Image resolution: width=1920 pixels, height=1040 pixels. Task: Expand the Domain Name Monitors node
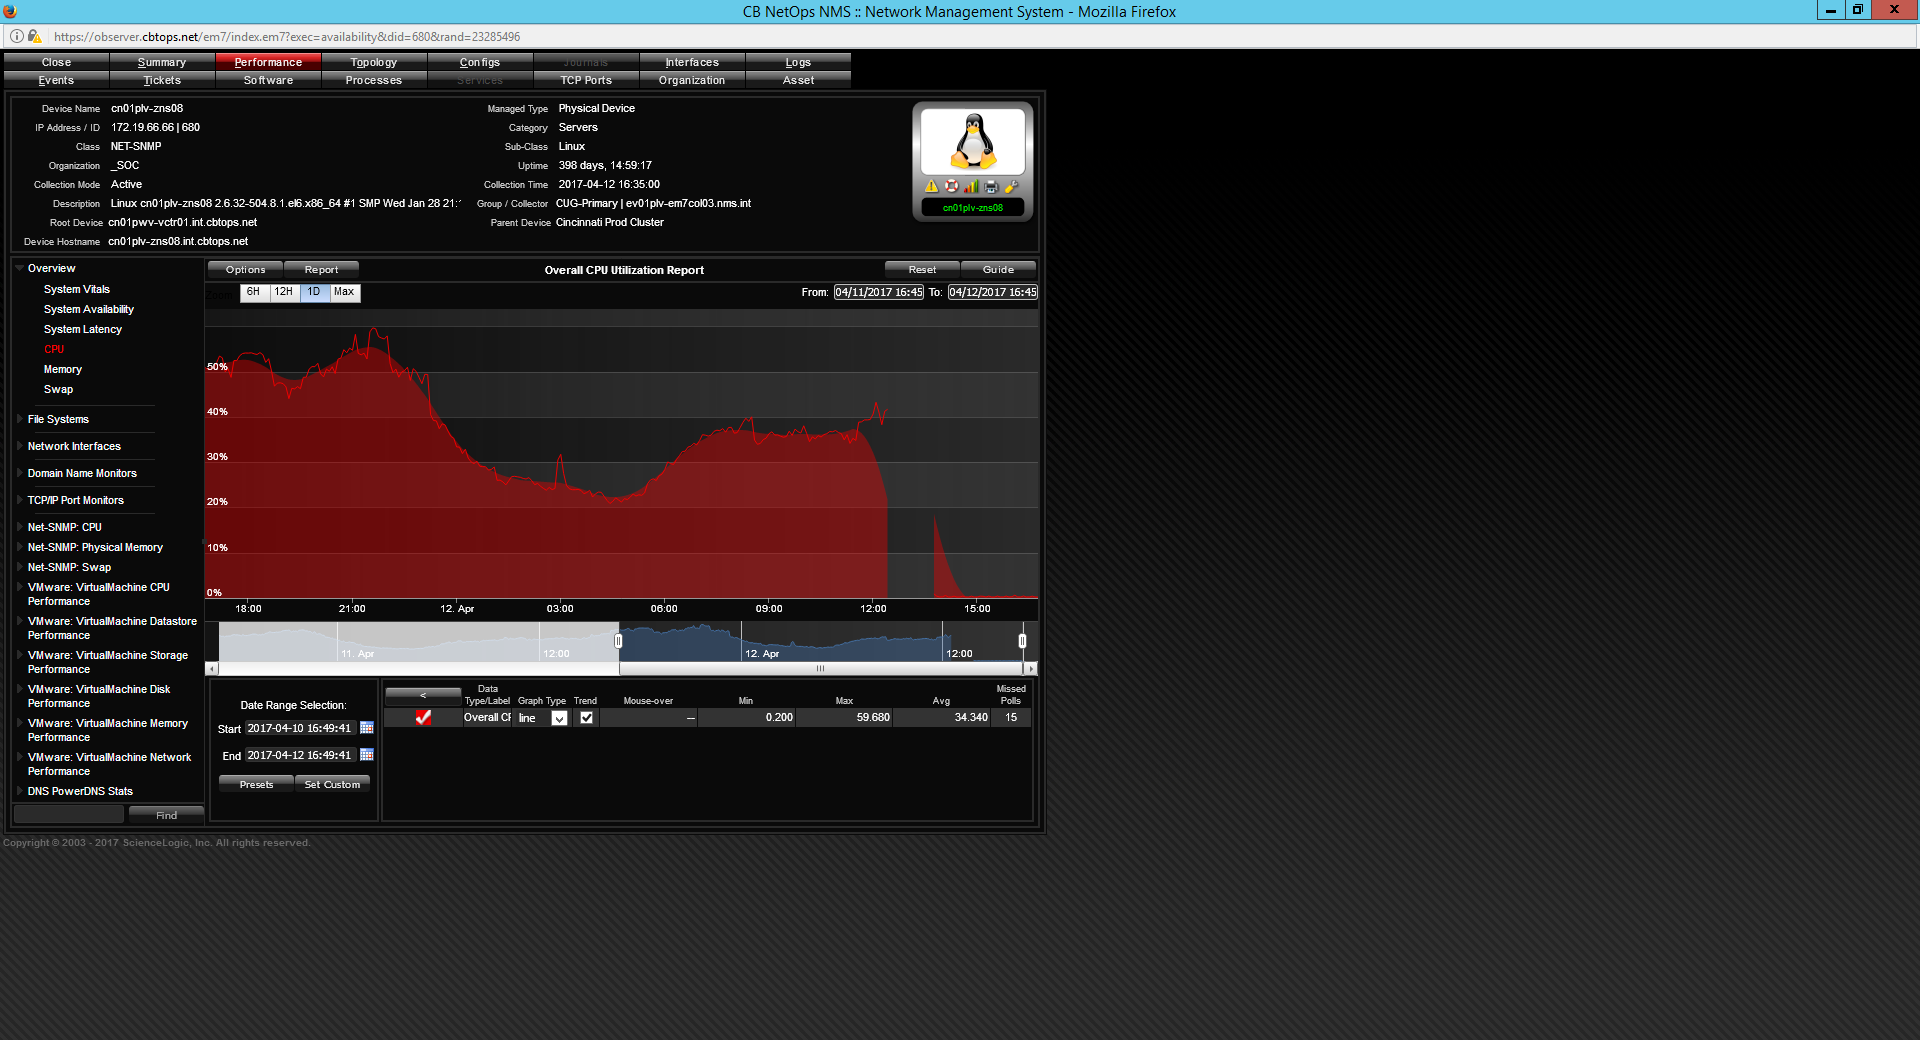(x=19, y=473)
